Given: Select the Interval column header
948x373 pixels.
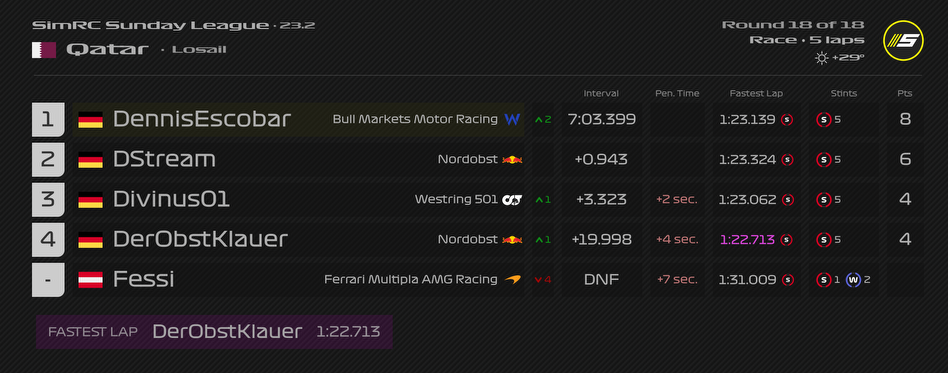Looking at the screenshot, I should (x=601, y=94).
